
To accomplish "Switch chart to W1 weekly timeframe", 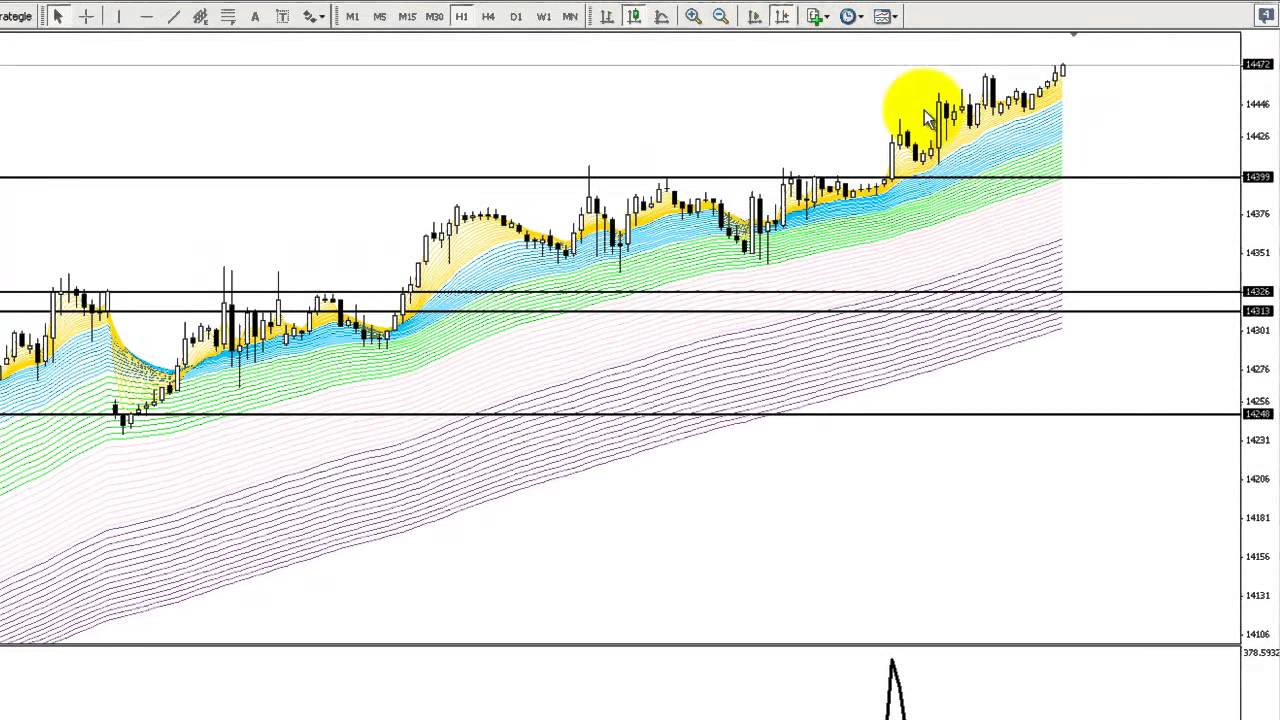I will point(543,16).
